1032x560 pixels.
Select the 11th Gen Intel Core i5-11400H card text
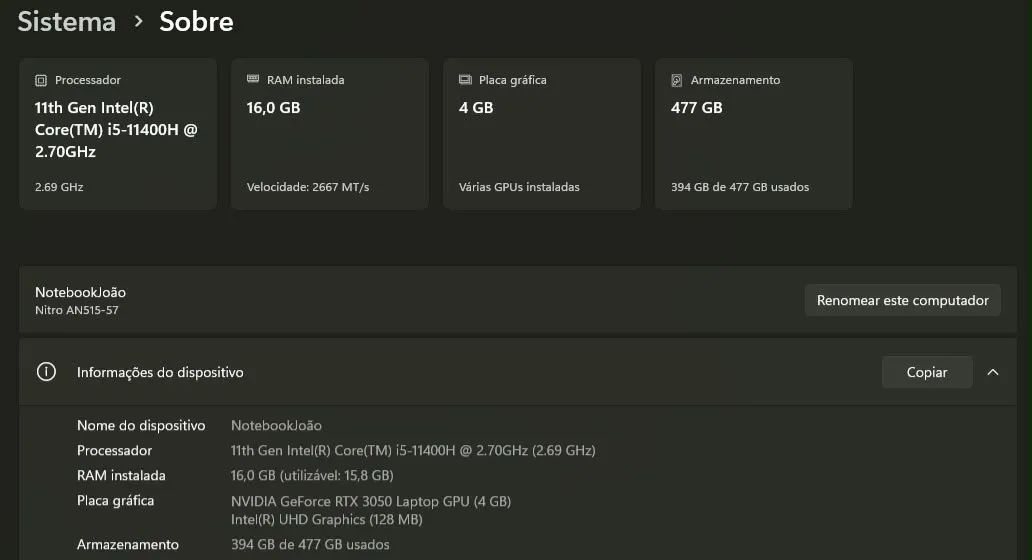[116, 130]
